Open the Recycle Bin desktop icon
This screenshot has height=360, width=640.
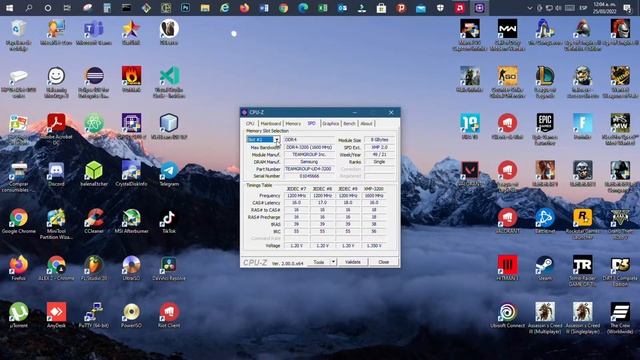(x=18, y=35)
